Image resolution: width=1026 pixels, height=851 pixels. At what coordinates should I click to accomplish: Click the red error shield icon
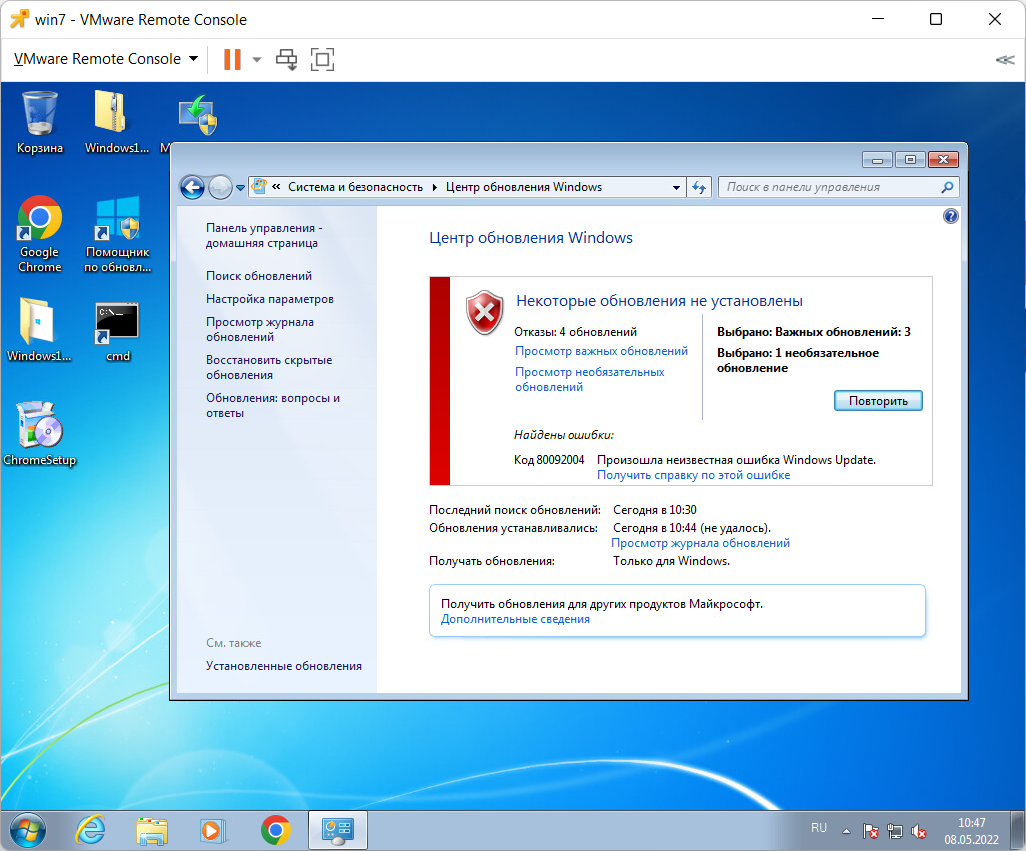click(x=484, y=313)
